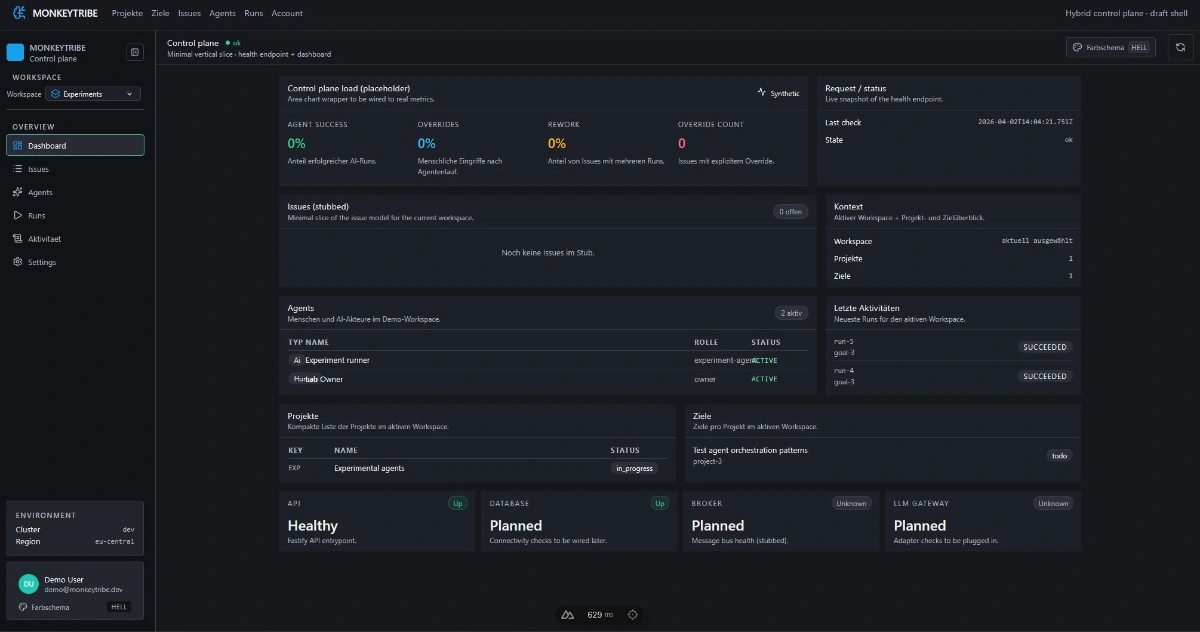
Task: Click the REWORK 0% value
Action: click(557, 143)
